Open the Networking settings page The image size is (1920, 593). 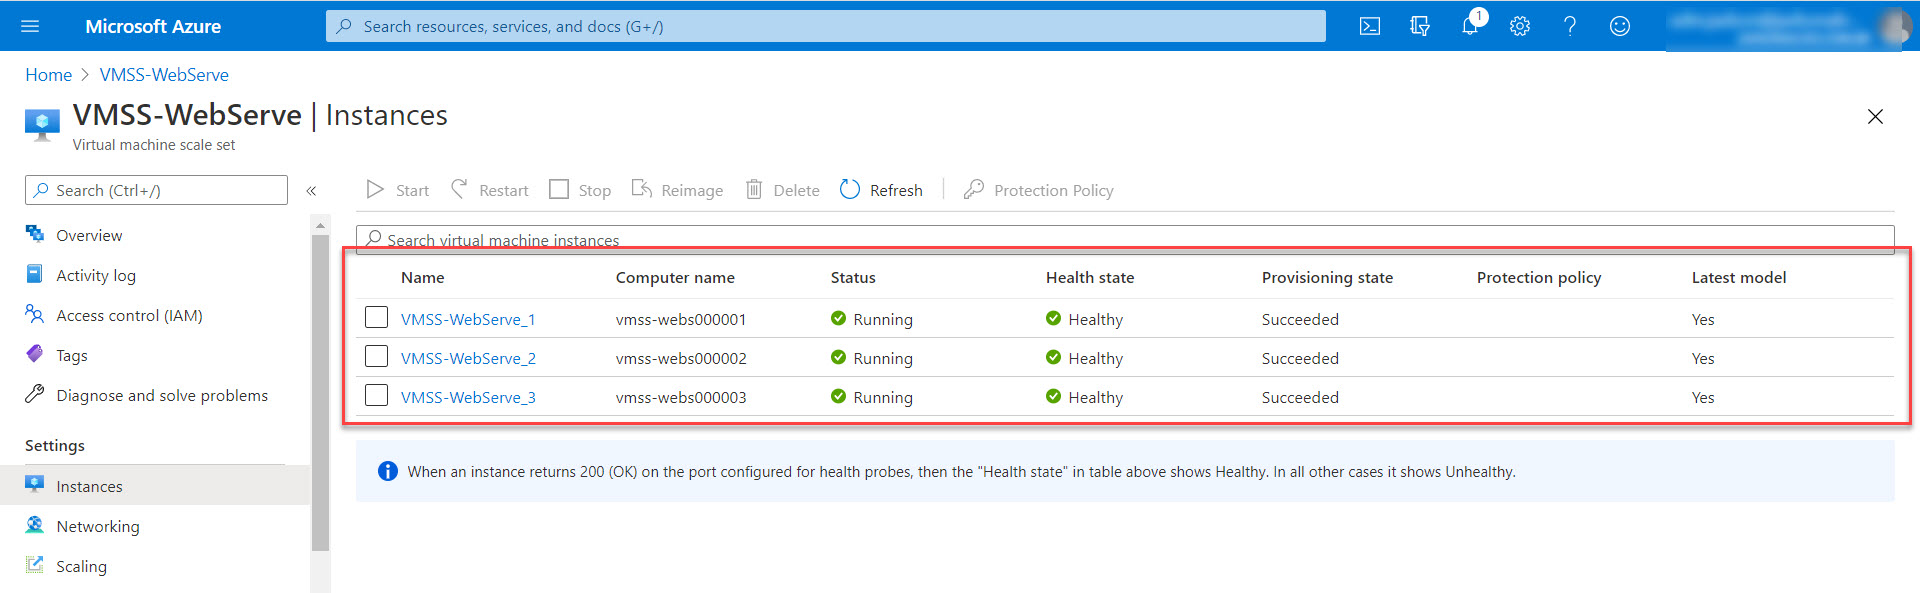(97, 526)
